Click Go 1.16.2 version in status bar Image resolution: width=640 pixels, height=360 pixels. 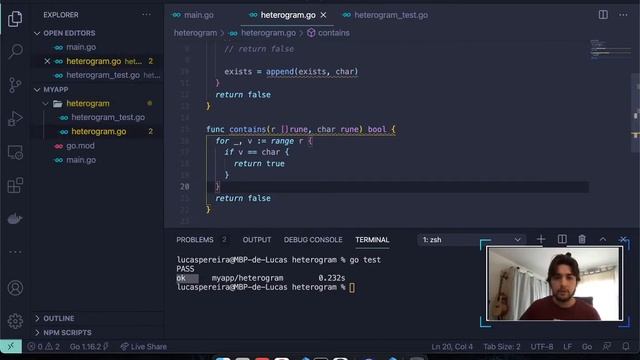click(89, 347)
